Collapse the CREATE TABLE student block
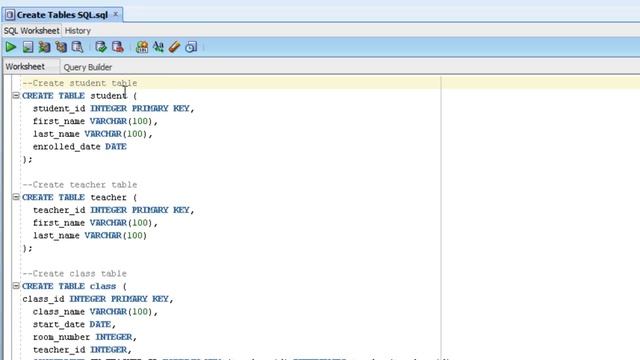 (16, 96)
